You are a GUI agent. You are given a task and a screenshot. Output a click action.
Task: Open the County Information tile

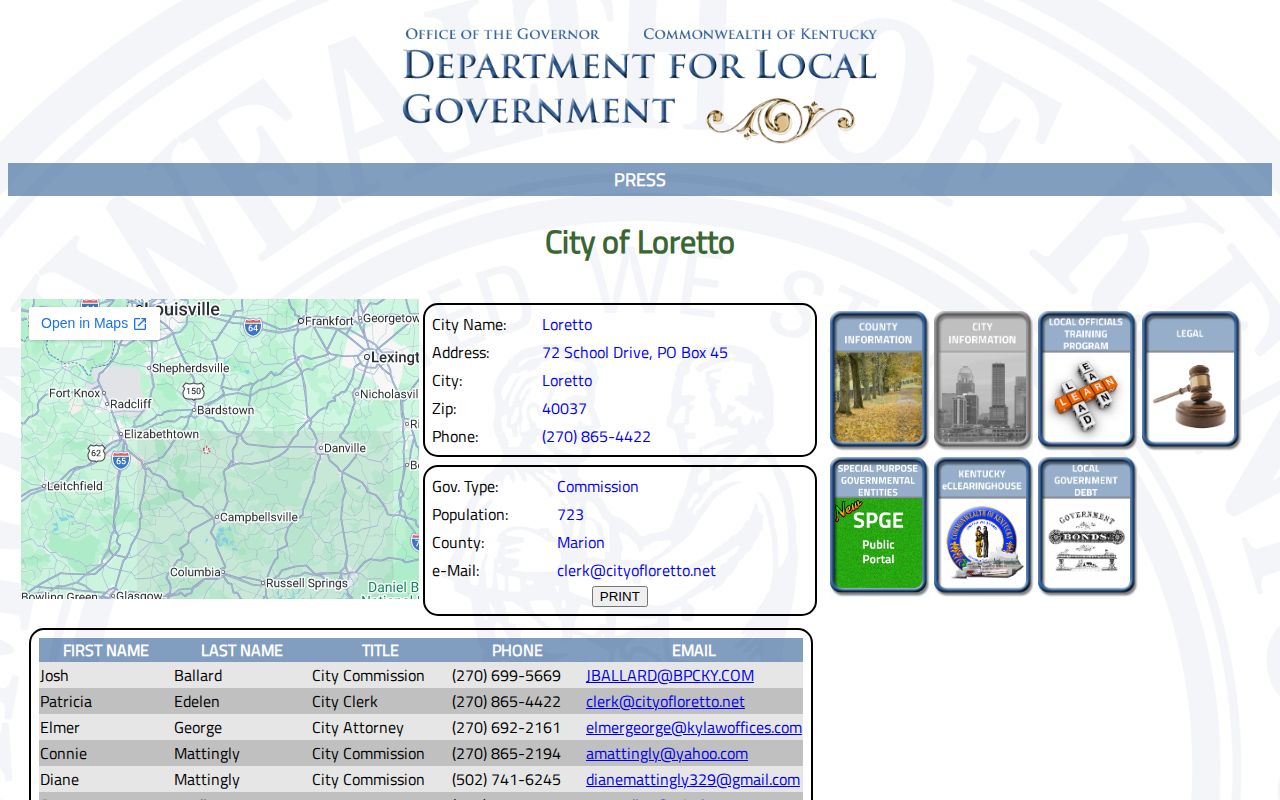pyautogui.click(x=878, y=379)
